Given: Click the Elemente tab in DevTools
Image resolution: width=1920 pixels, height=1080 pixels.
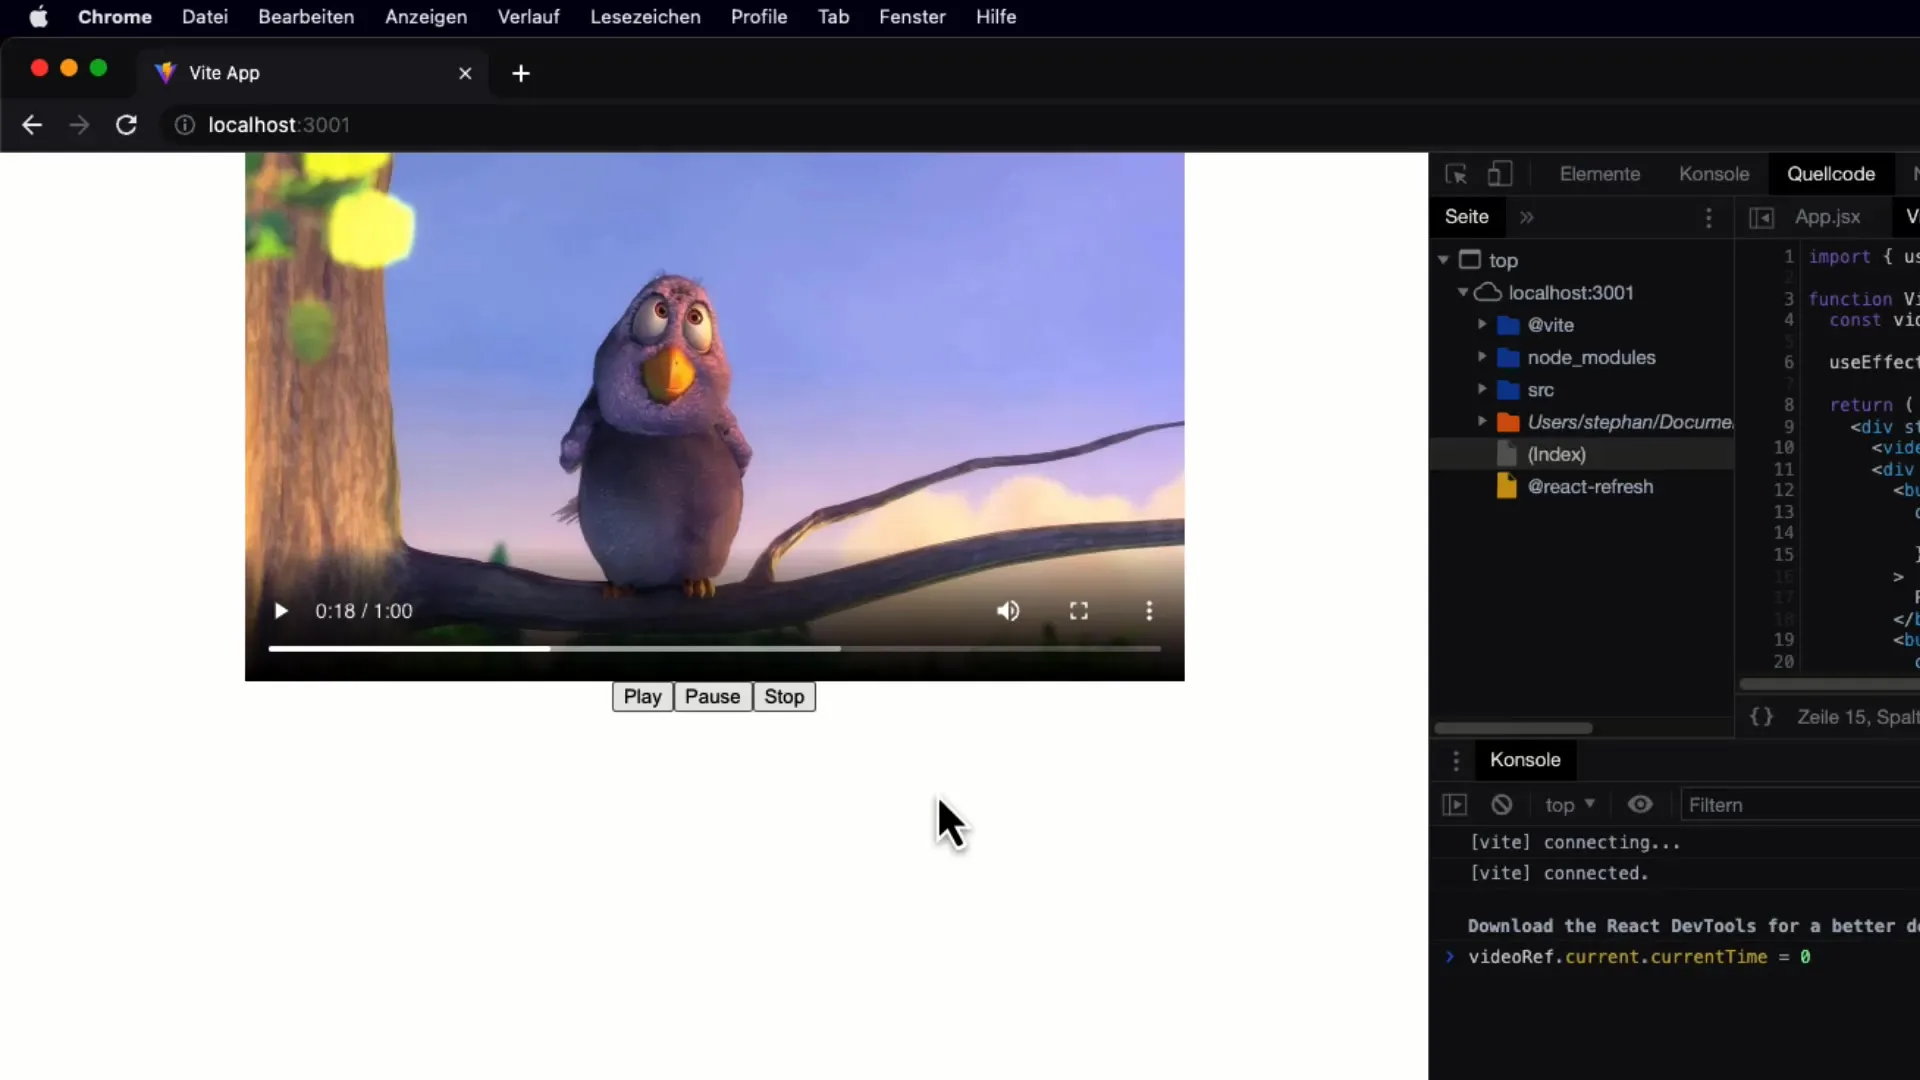Looking at the screenshot, I should click(x=1601, y=173).
